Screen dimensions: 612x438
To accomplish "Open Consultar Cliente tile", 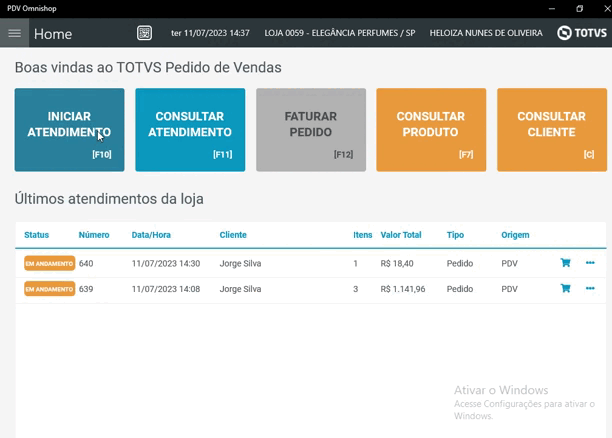I will coord(552,130).
